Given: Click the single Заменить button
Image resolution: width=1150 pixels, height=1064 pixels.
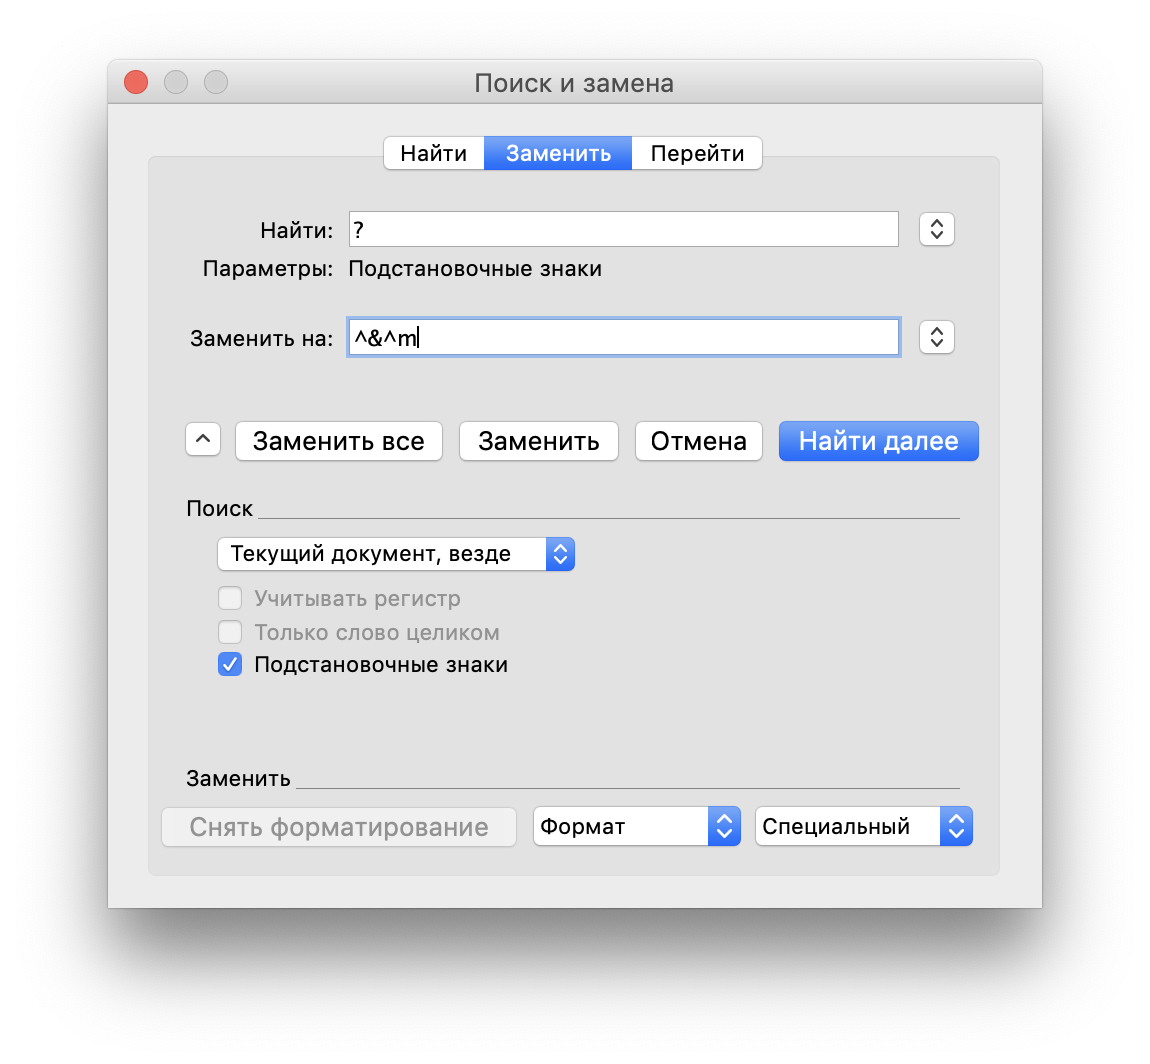Looking at the screenshot, I should (538, 441).
